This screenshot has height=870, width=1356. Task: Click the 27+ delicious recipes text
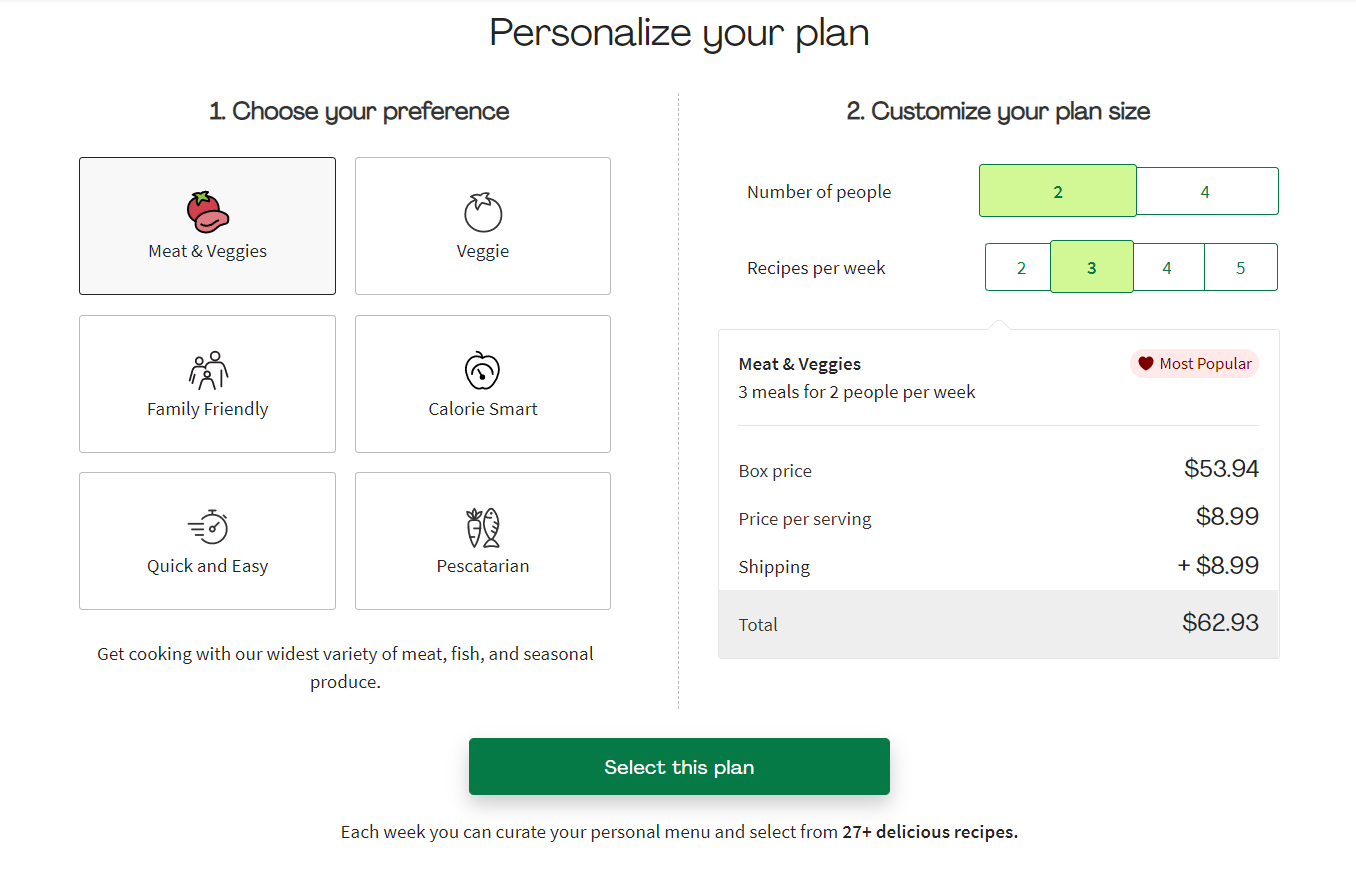(929, 831)
